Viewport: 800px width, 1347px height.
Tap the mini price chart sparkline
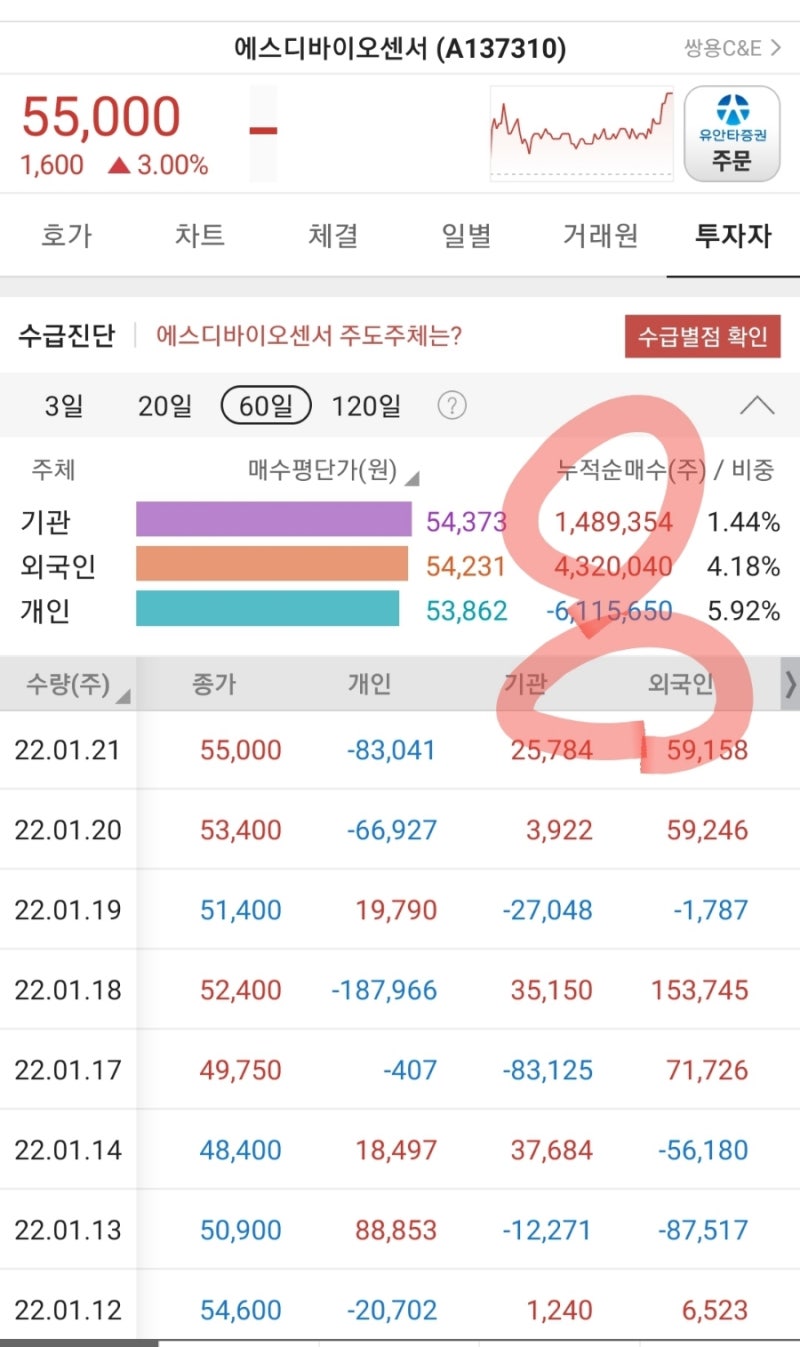pyautogui.click(x=580, y=133)
